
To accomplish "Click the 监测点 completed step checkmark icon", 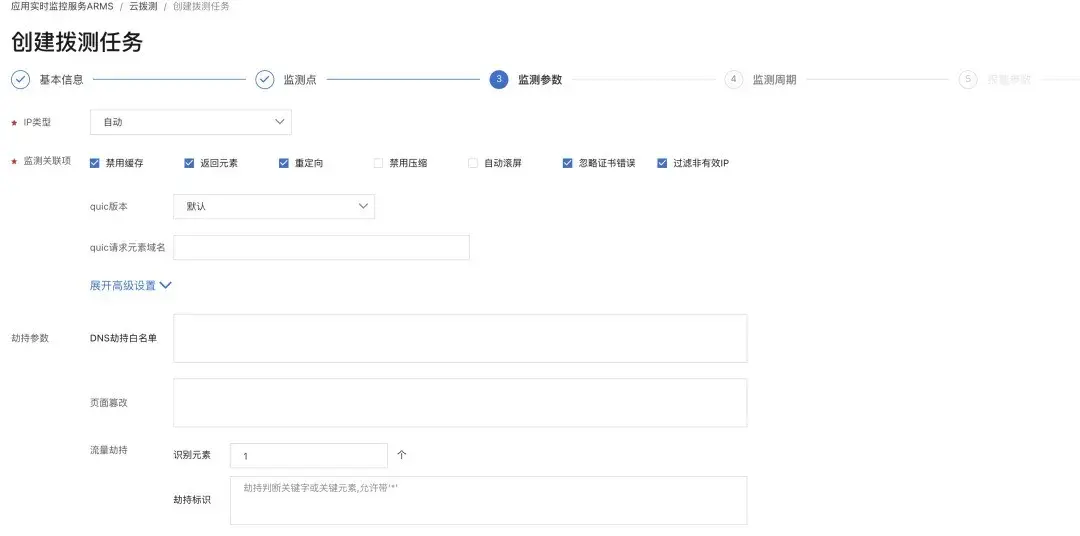I will point(265,80).
